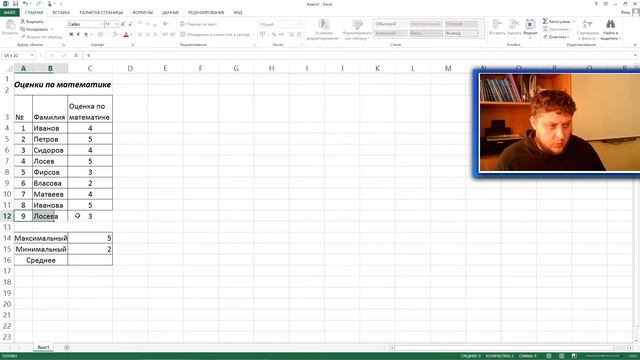The image size is (640, 360).
Task: Click the font color red A swatch
Action: pos(126,34)
